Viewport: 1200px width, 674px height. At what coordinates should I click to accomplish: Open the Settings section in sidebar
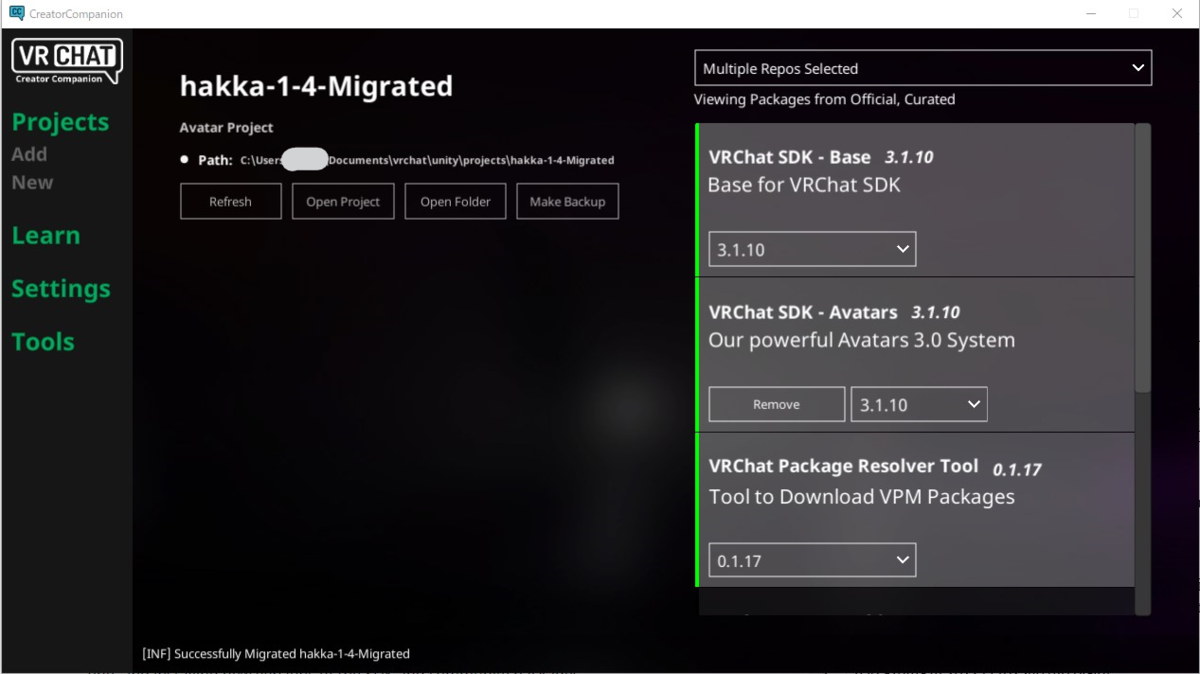pos(61,288)
